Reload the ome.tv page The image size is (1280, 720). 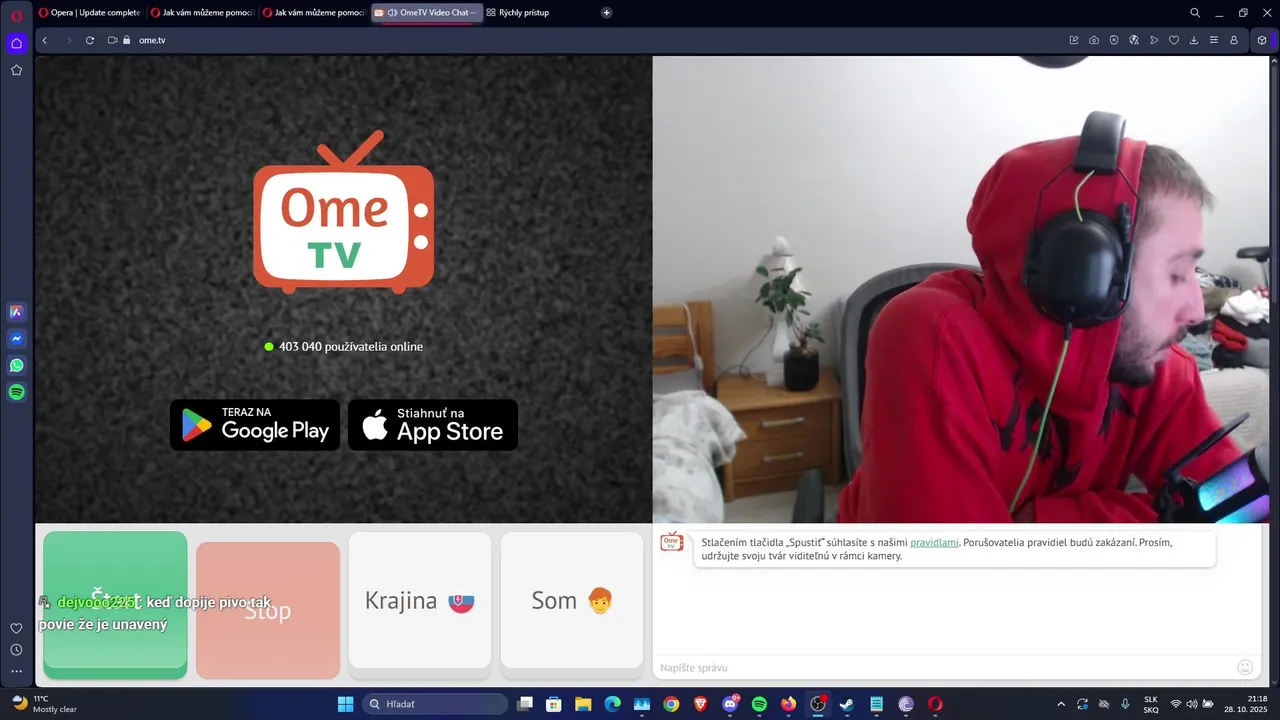[90, 40]
